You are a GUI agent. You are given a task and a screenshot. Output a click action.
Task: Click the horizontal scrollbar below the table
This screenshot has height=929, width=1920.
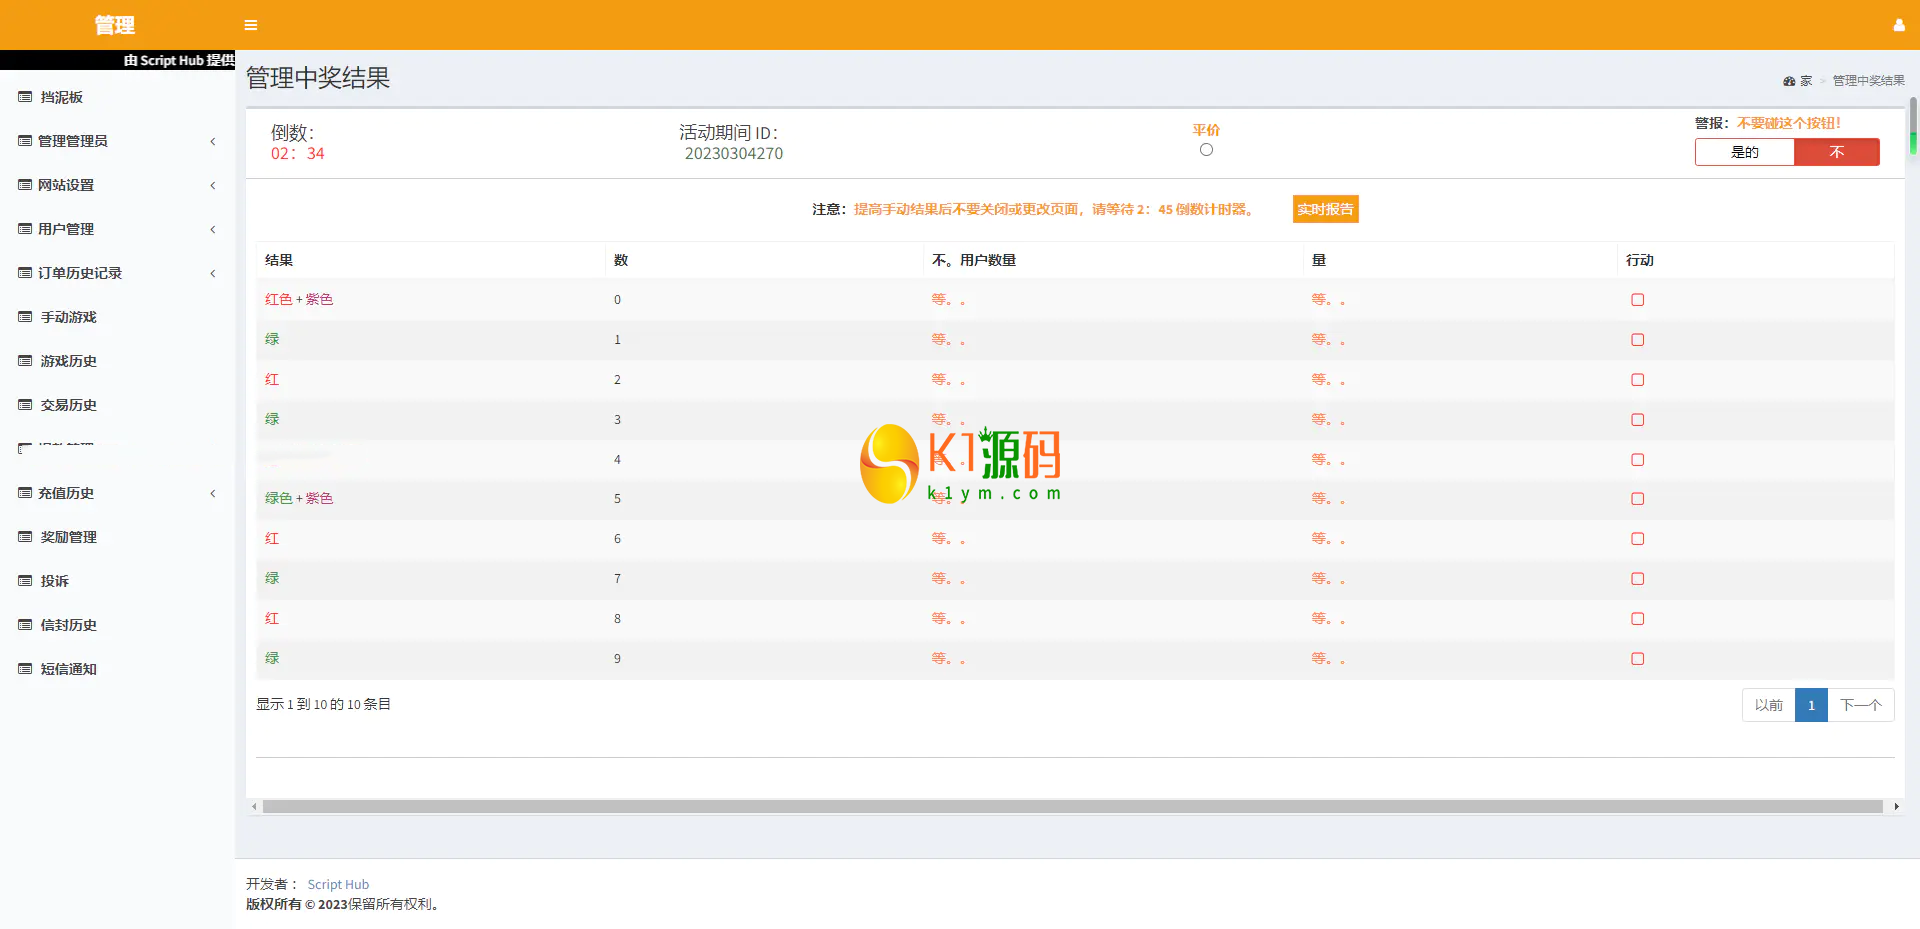coord(1072,806)
